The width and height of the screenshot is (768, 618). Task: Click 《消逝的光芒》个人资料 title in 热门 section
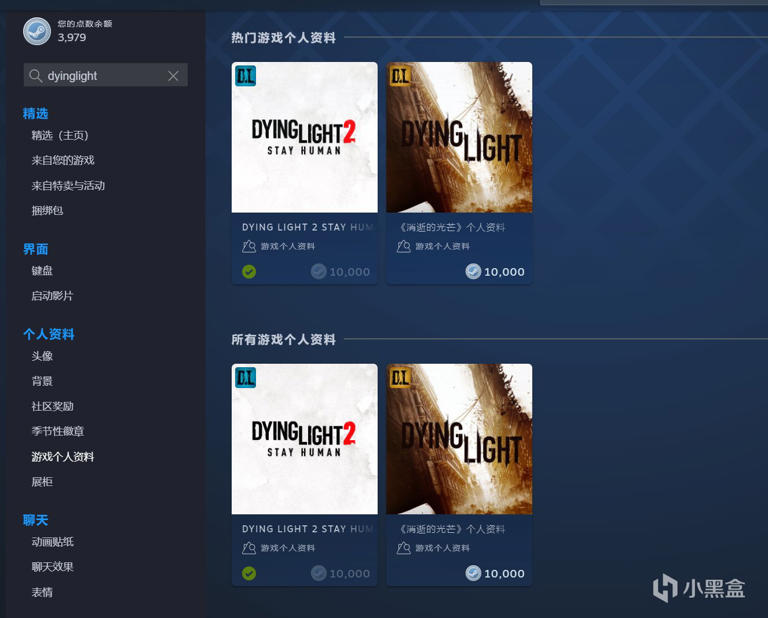(x=451, y=227)
